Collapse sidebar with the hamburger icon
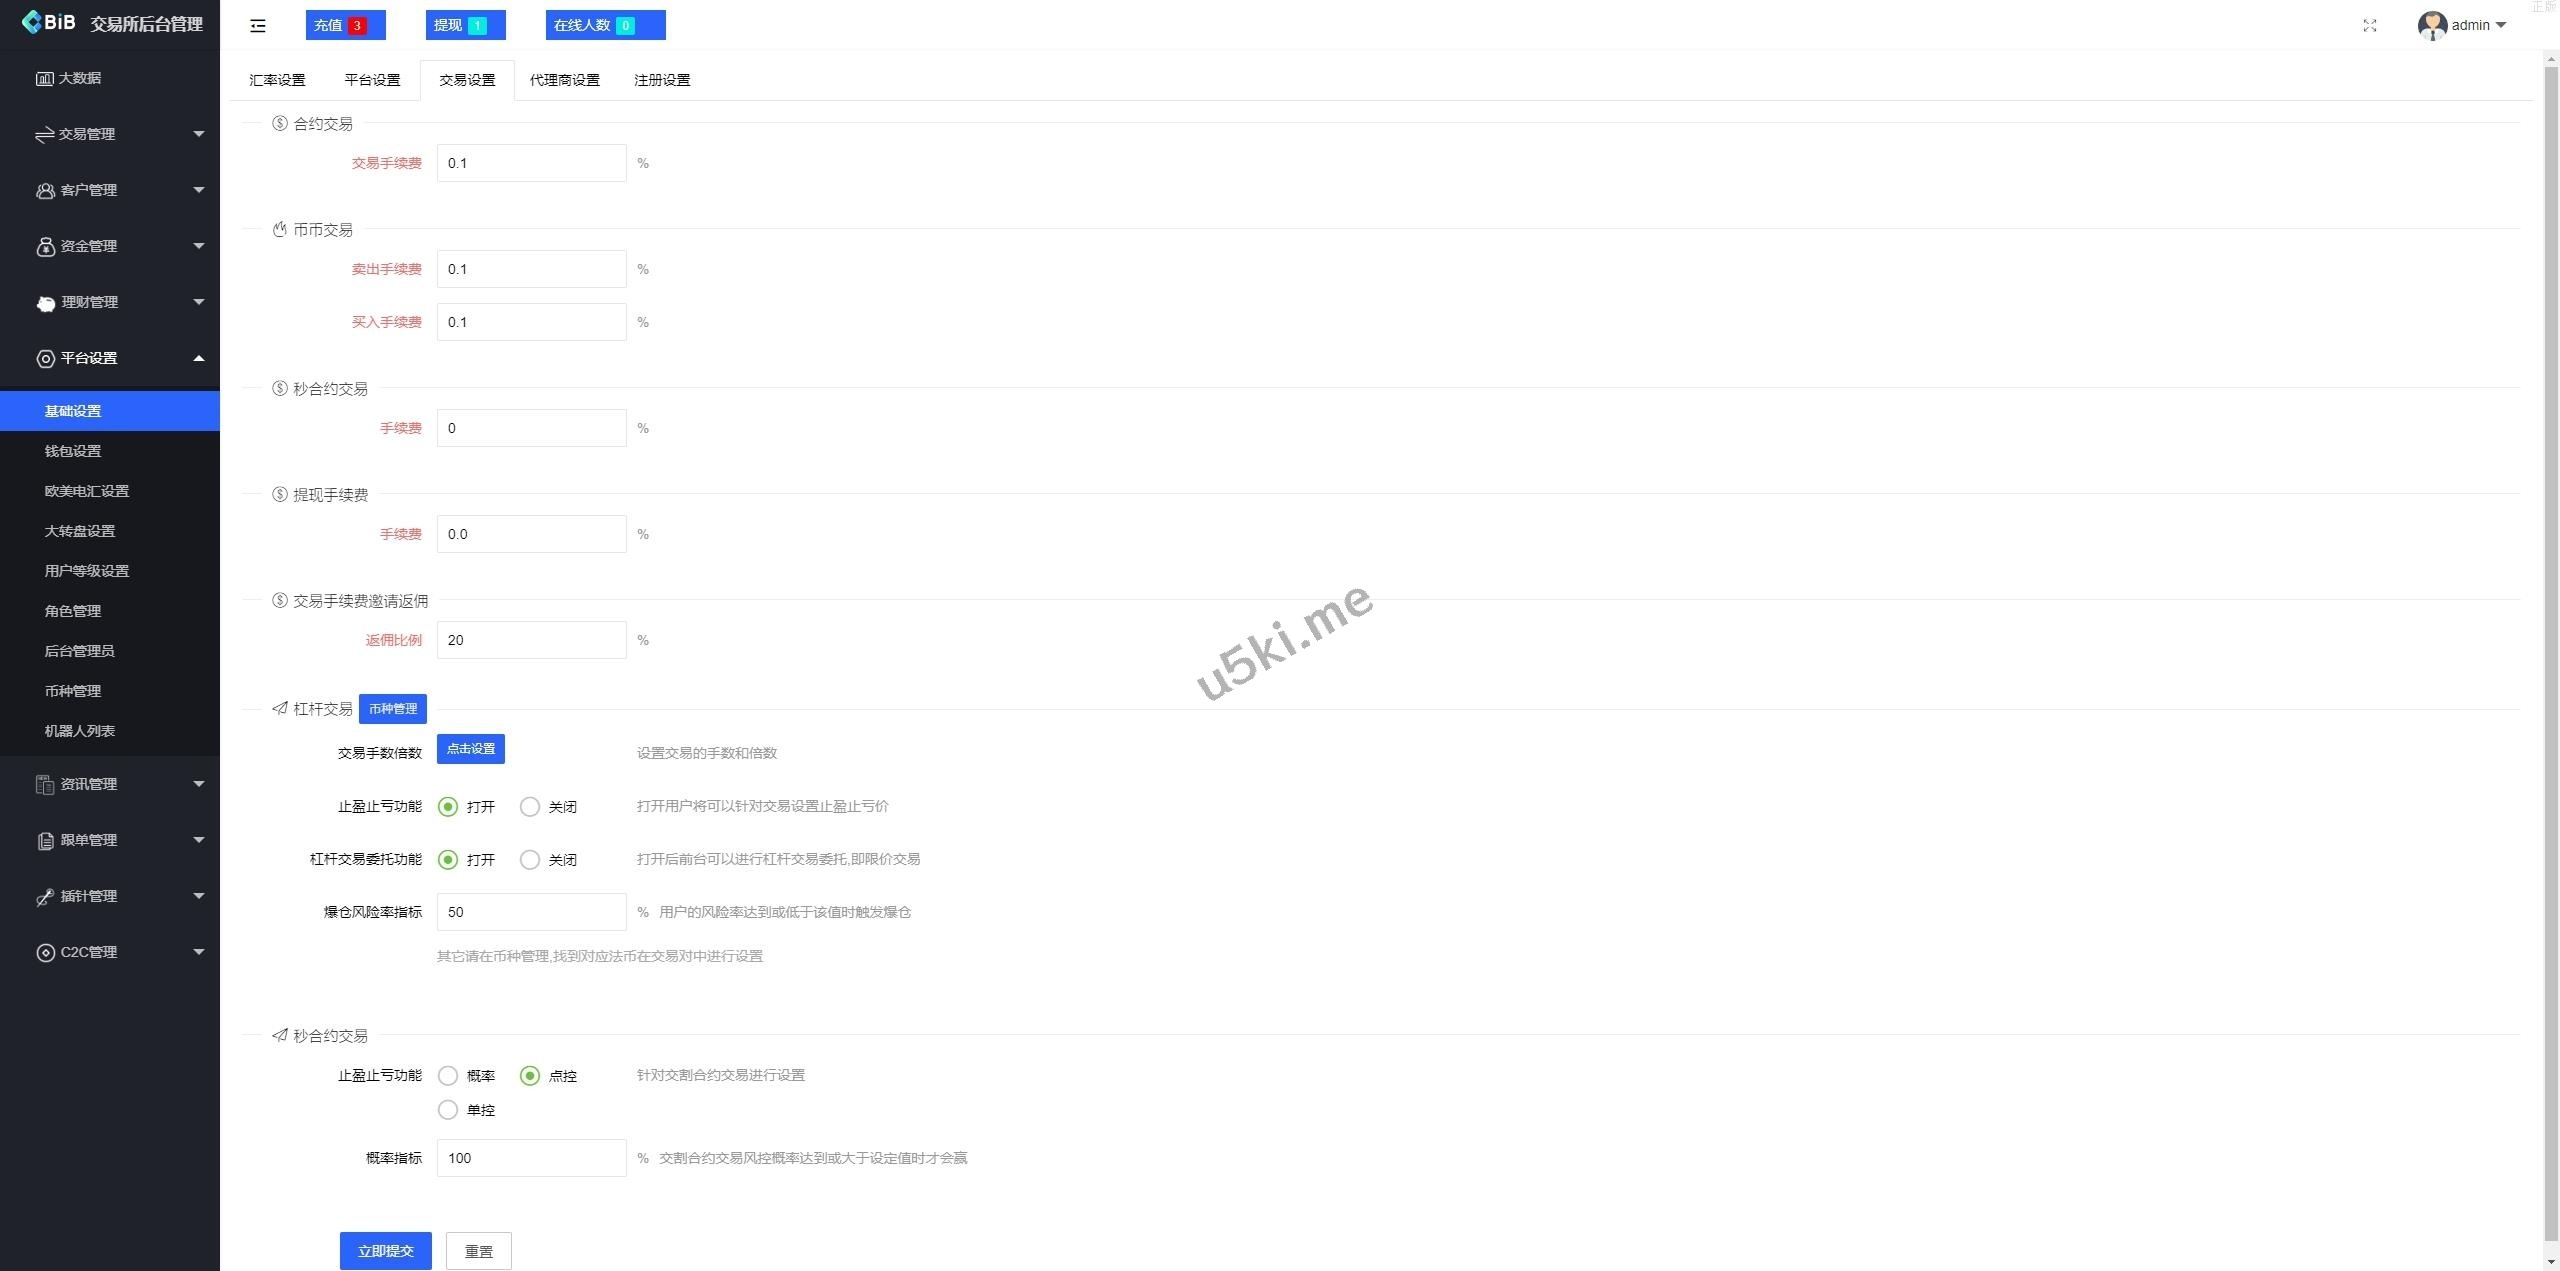2560x1271 pixels. (258, 26)
